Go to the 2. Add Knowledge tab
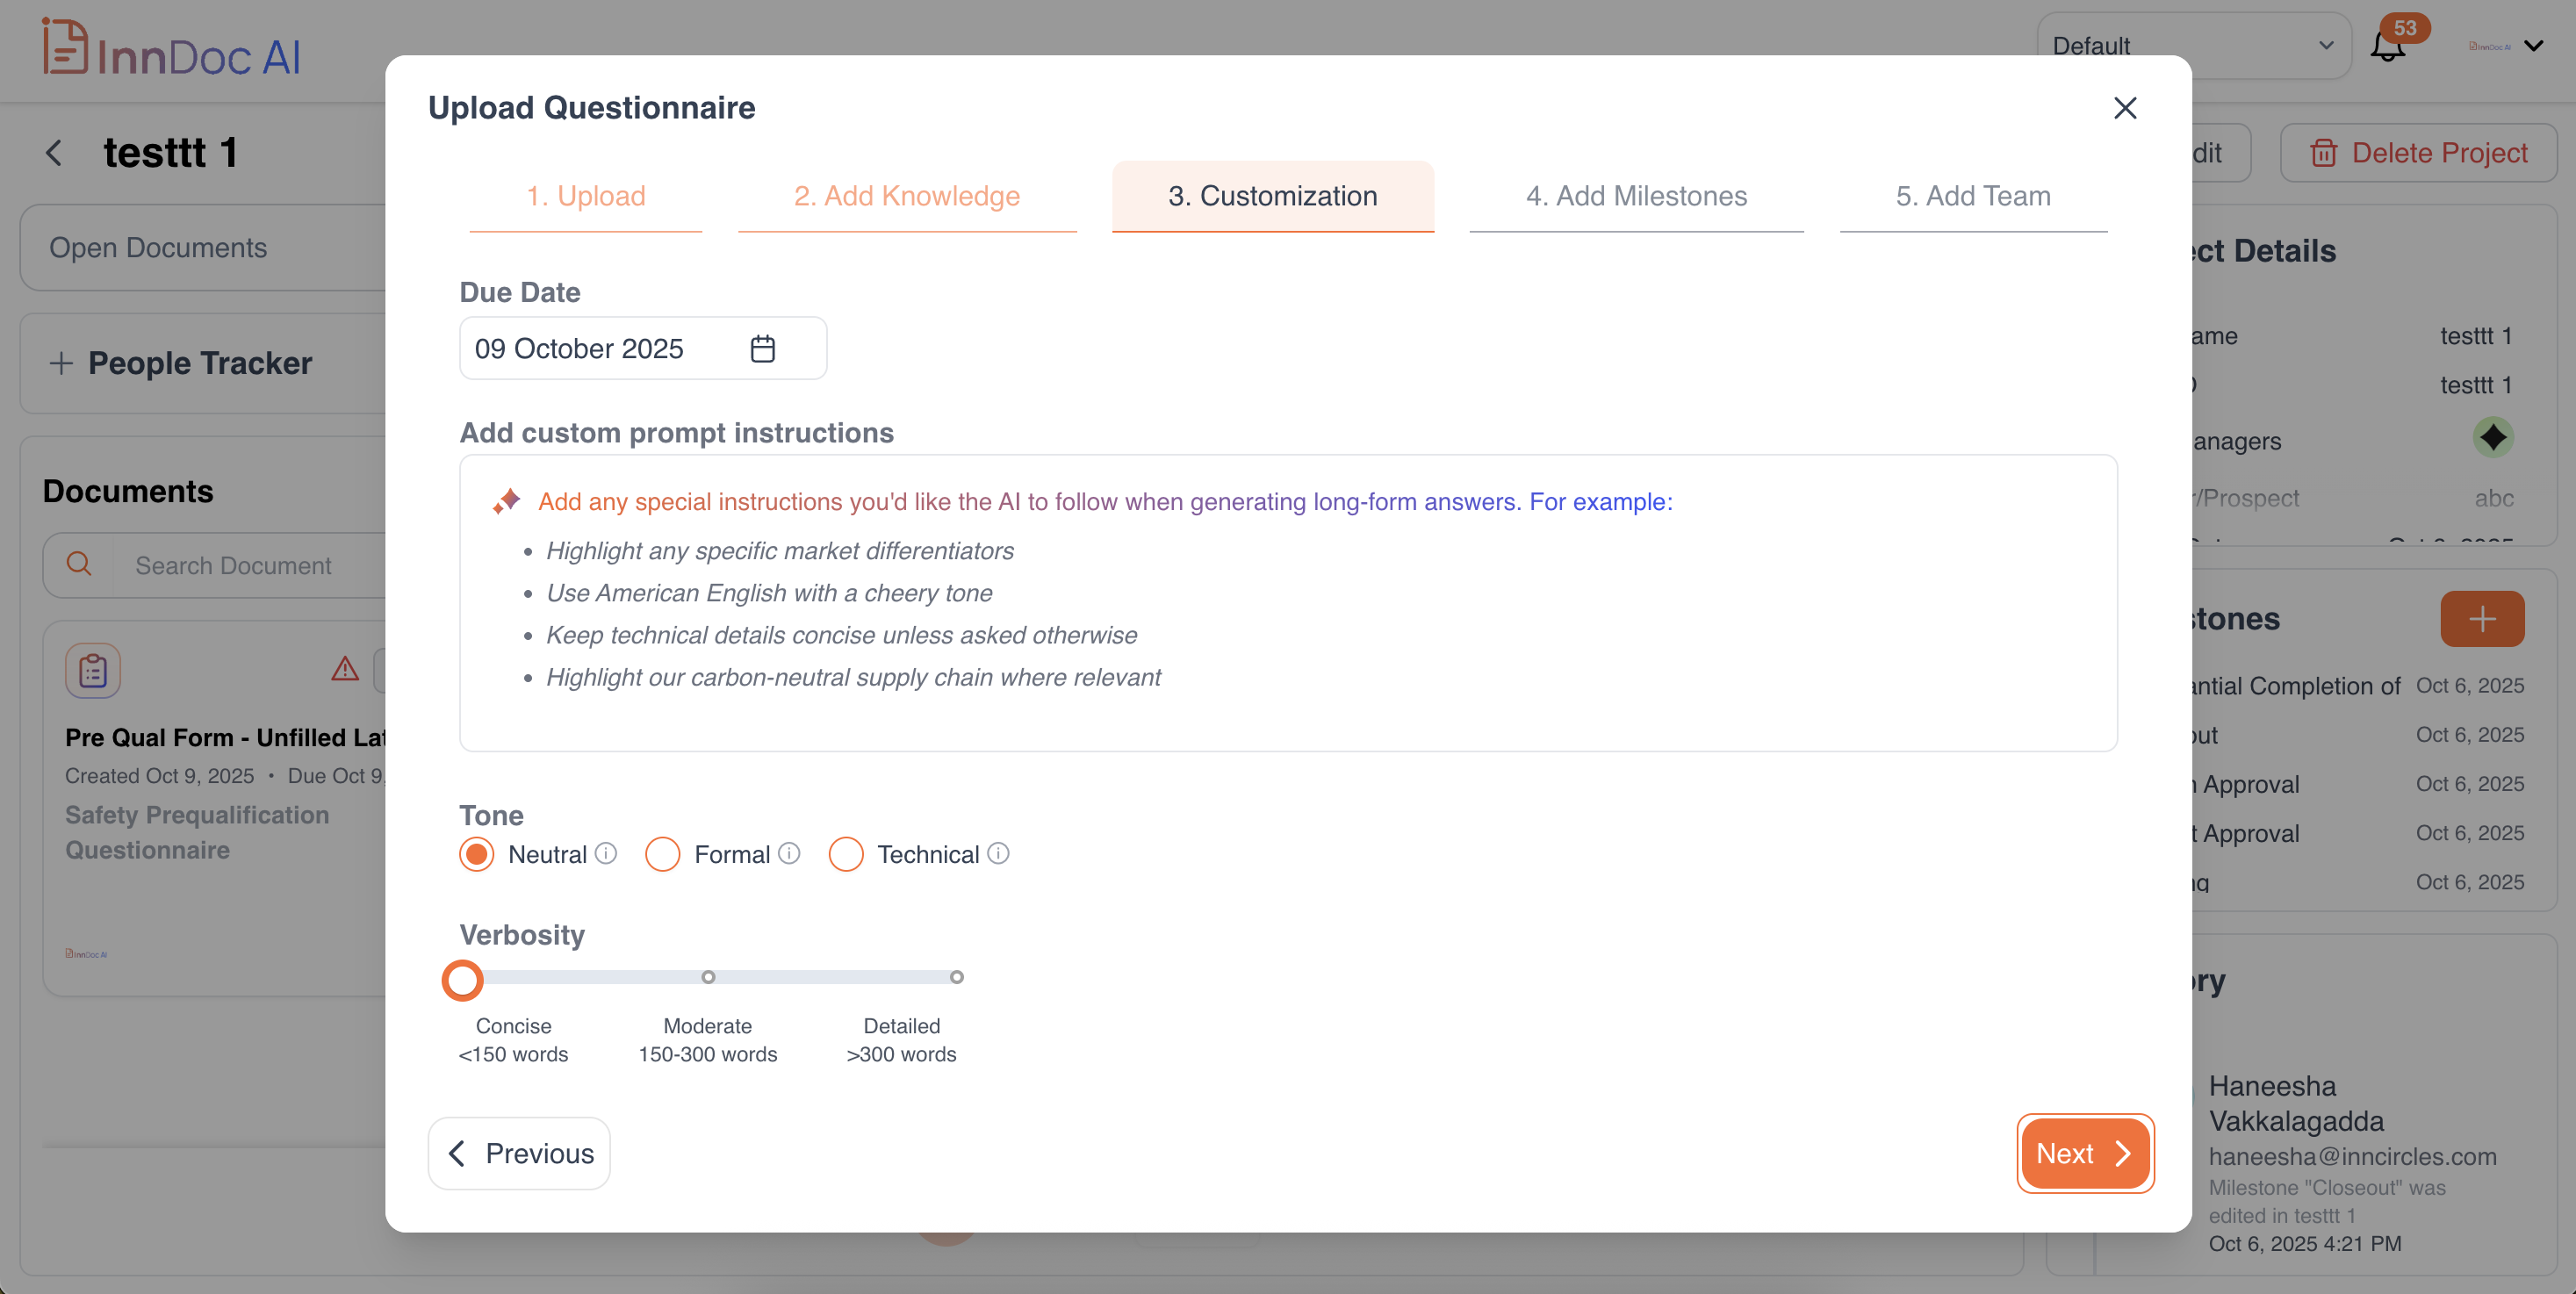2576x1294 pixels. [906, 196]
